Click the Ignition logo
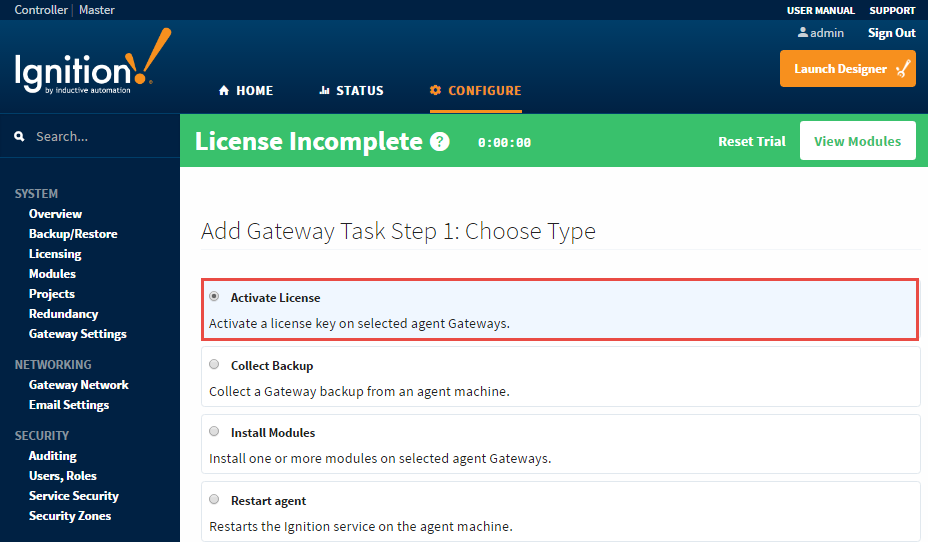This screenshot has height=542, width=928. click(92, 68)
